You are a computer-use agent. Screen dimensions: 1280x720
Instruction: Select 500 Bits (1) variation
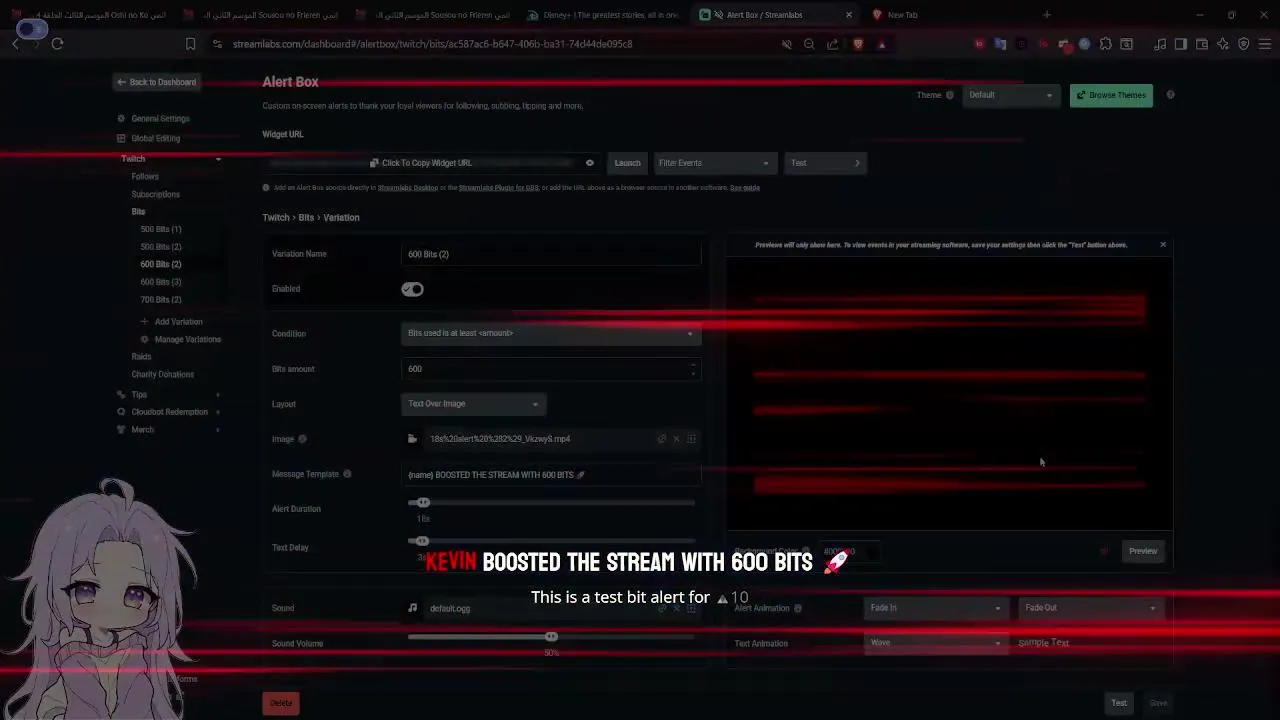point(161,229)
